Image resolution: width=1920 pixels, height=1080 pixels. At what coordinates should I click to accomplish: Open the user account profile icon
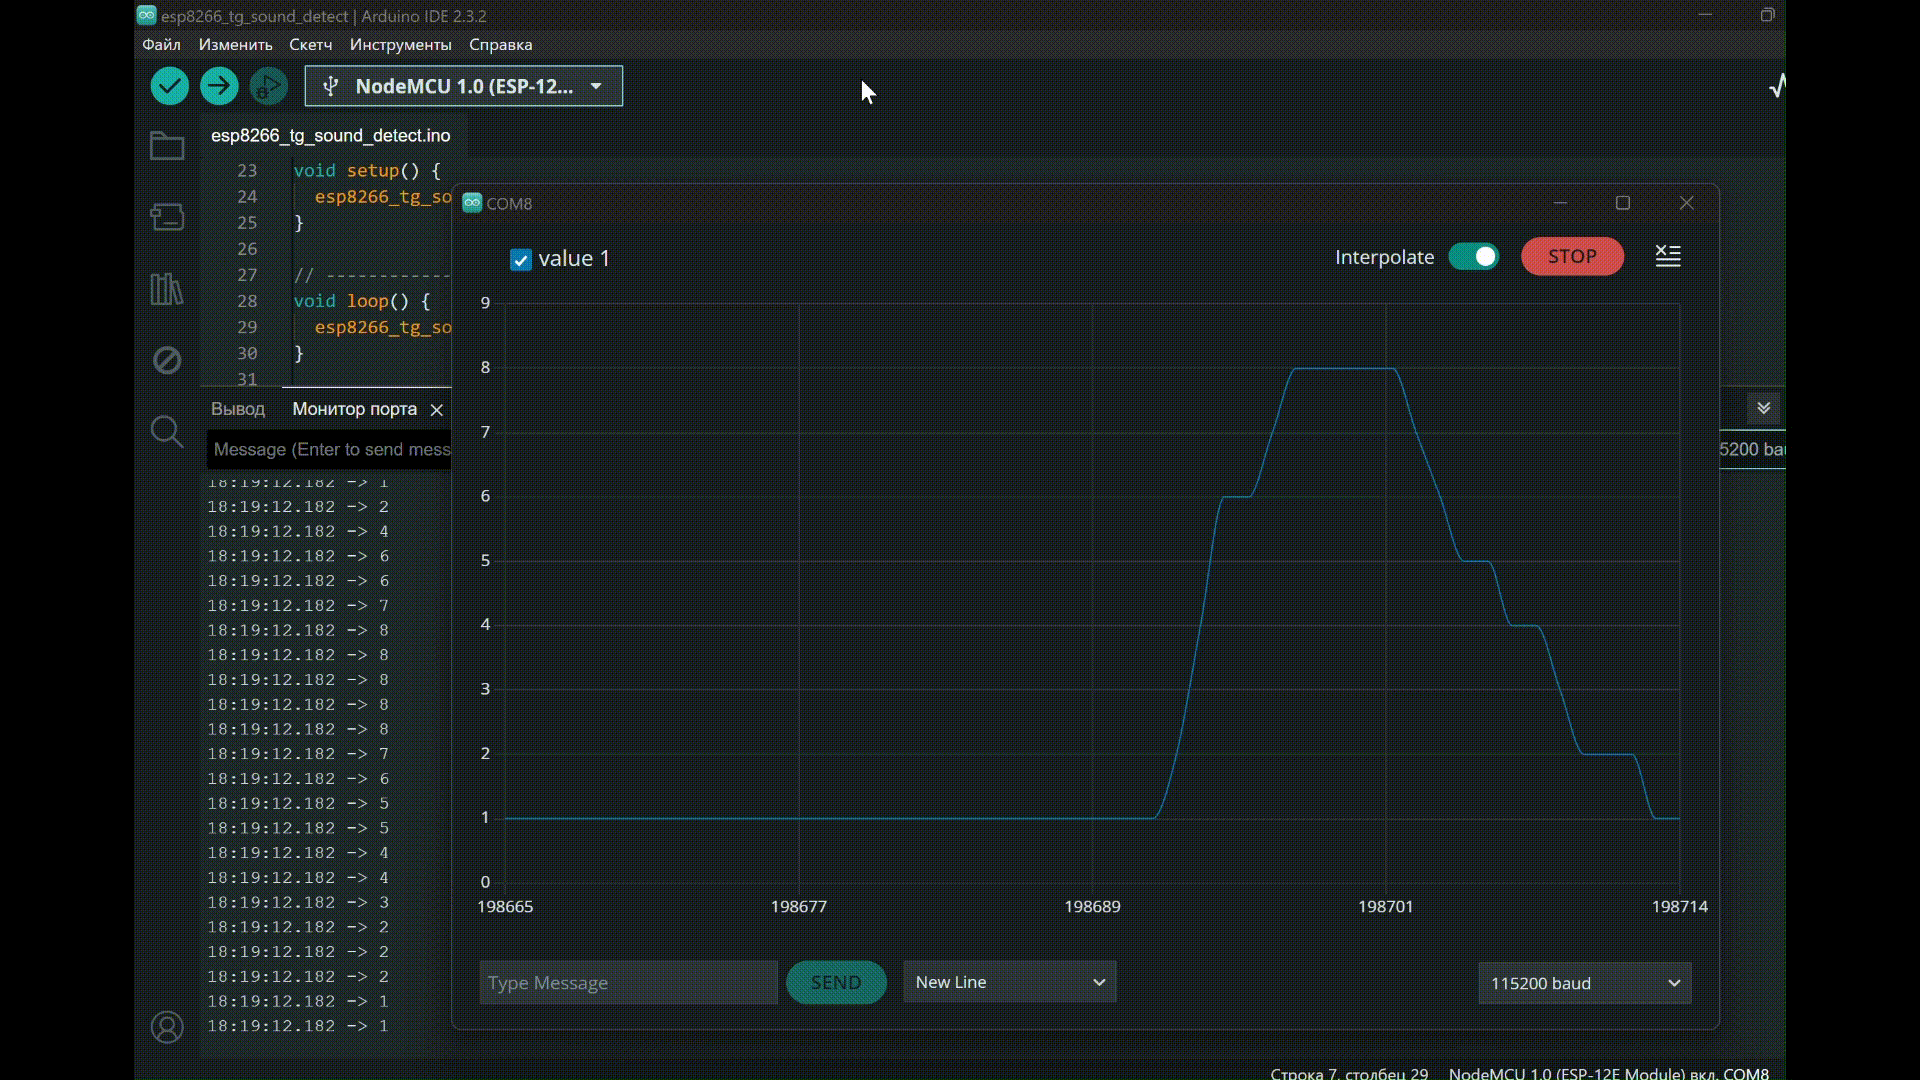(167, 1027)
